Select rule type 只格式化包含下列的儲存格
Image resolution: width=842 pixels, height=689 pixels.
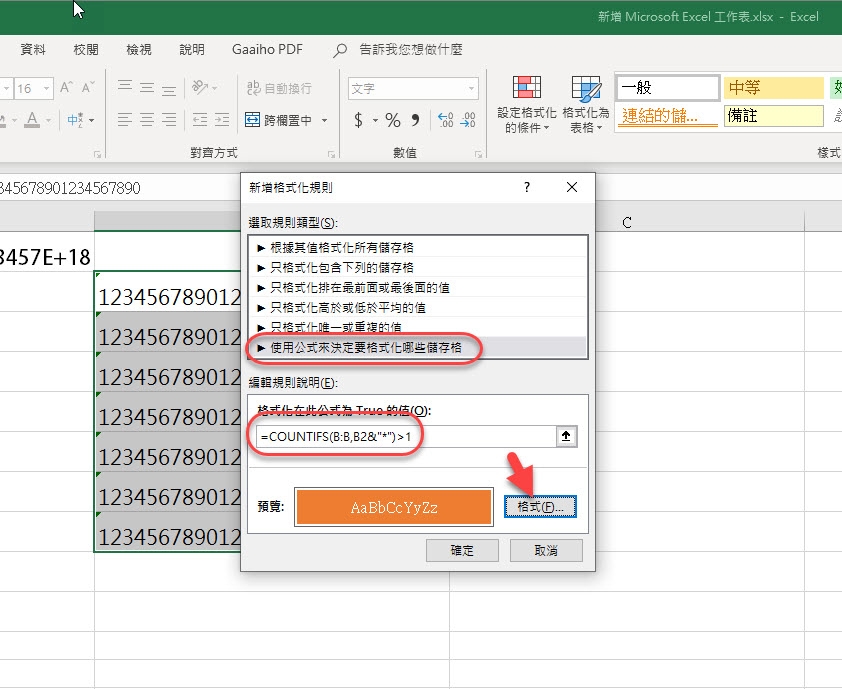pyautogui.click(x=335, y=267)
